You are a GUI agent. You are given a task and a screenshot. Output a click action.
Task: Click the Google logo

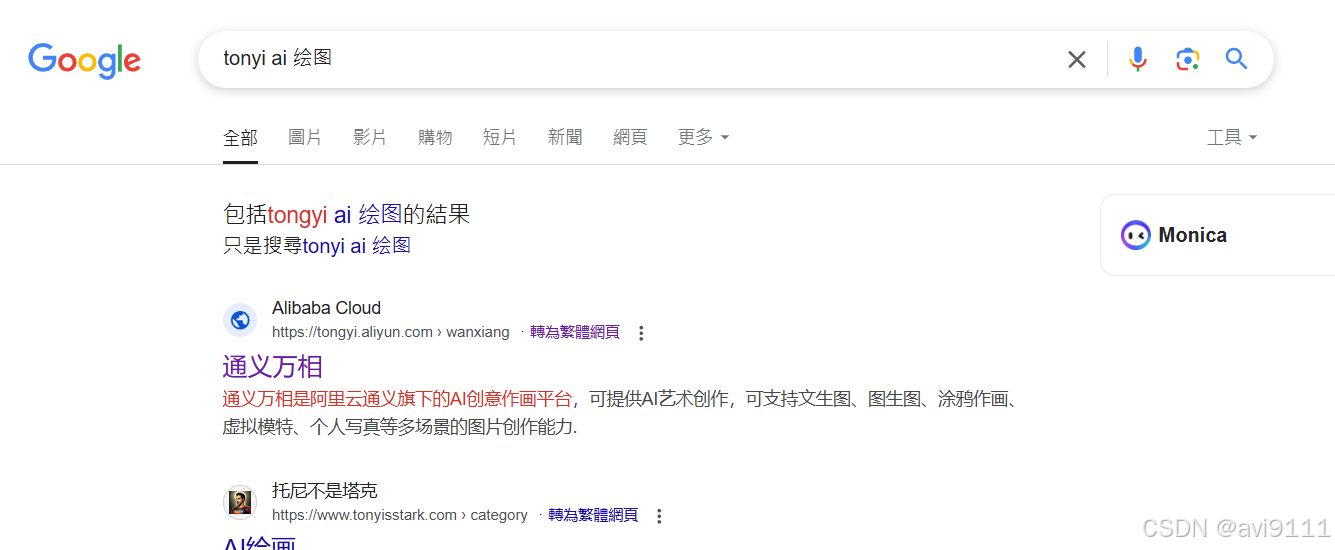[x=84, y=60]
